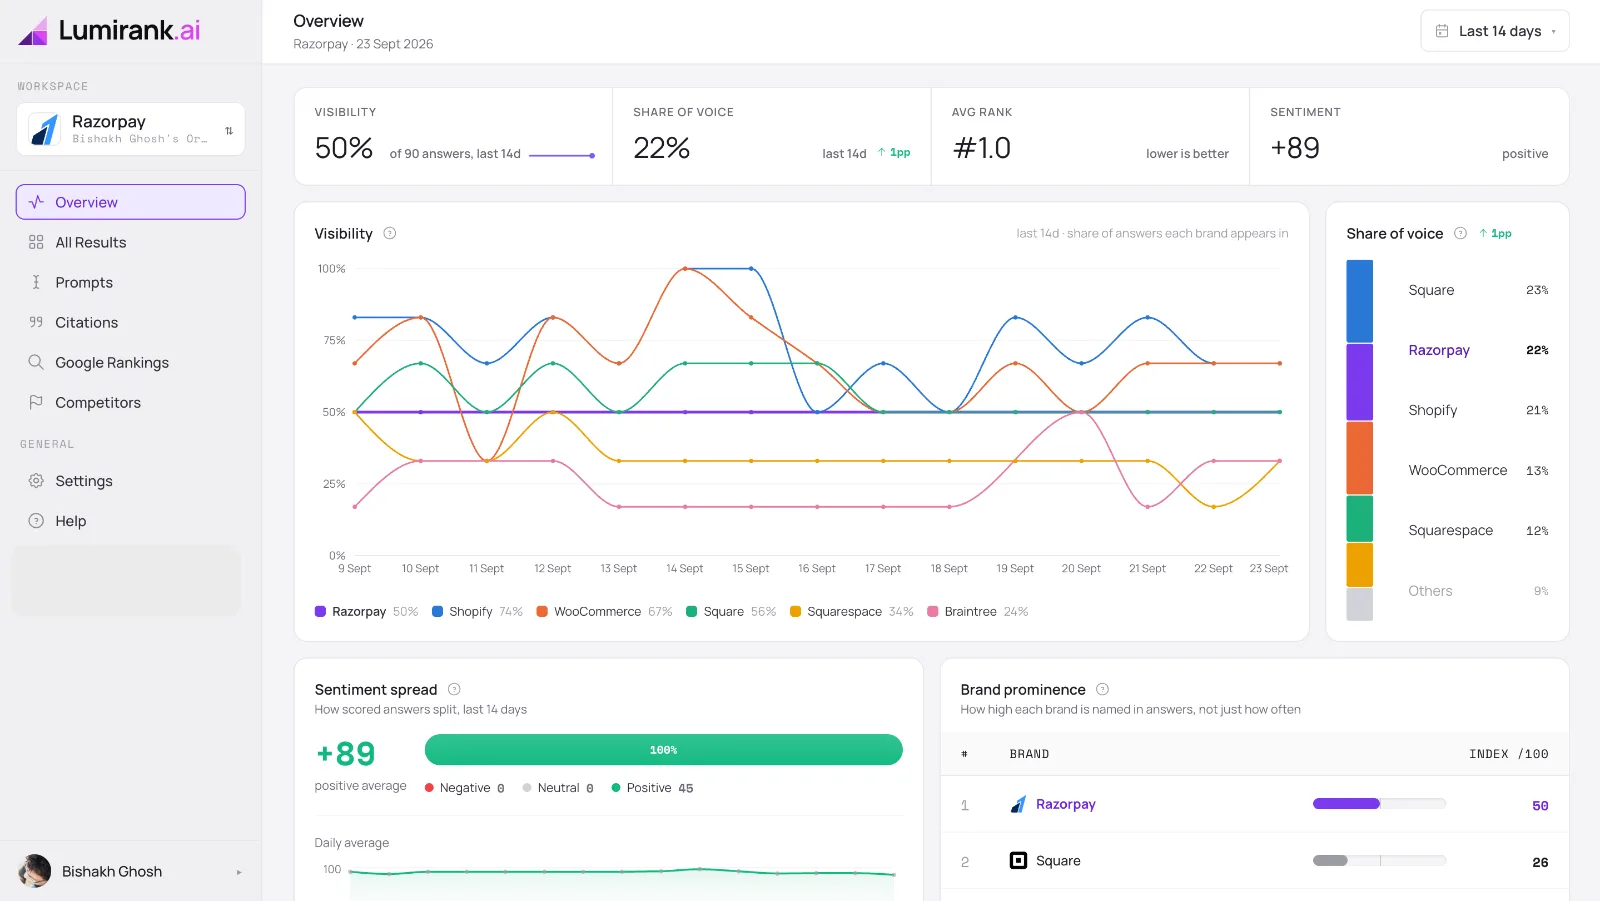Click the Share of voice info icon
Image resolution: width=1600 pixels, height=901 pixels.
pos(1460,233)
